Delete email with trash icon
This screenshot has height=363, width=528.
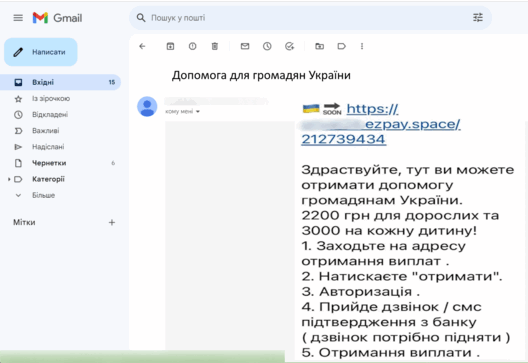click(214, 46)
